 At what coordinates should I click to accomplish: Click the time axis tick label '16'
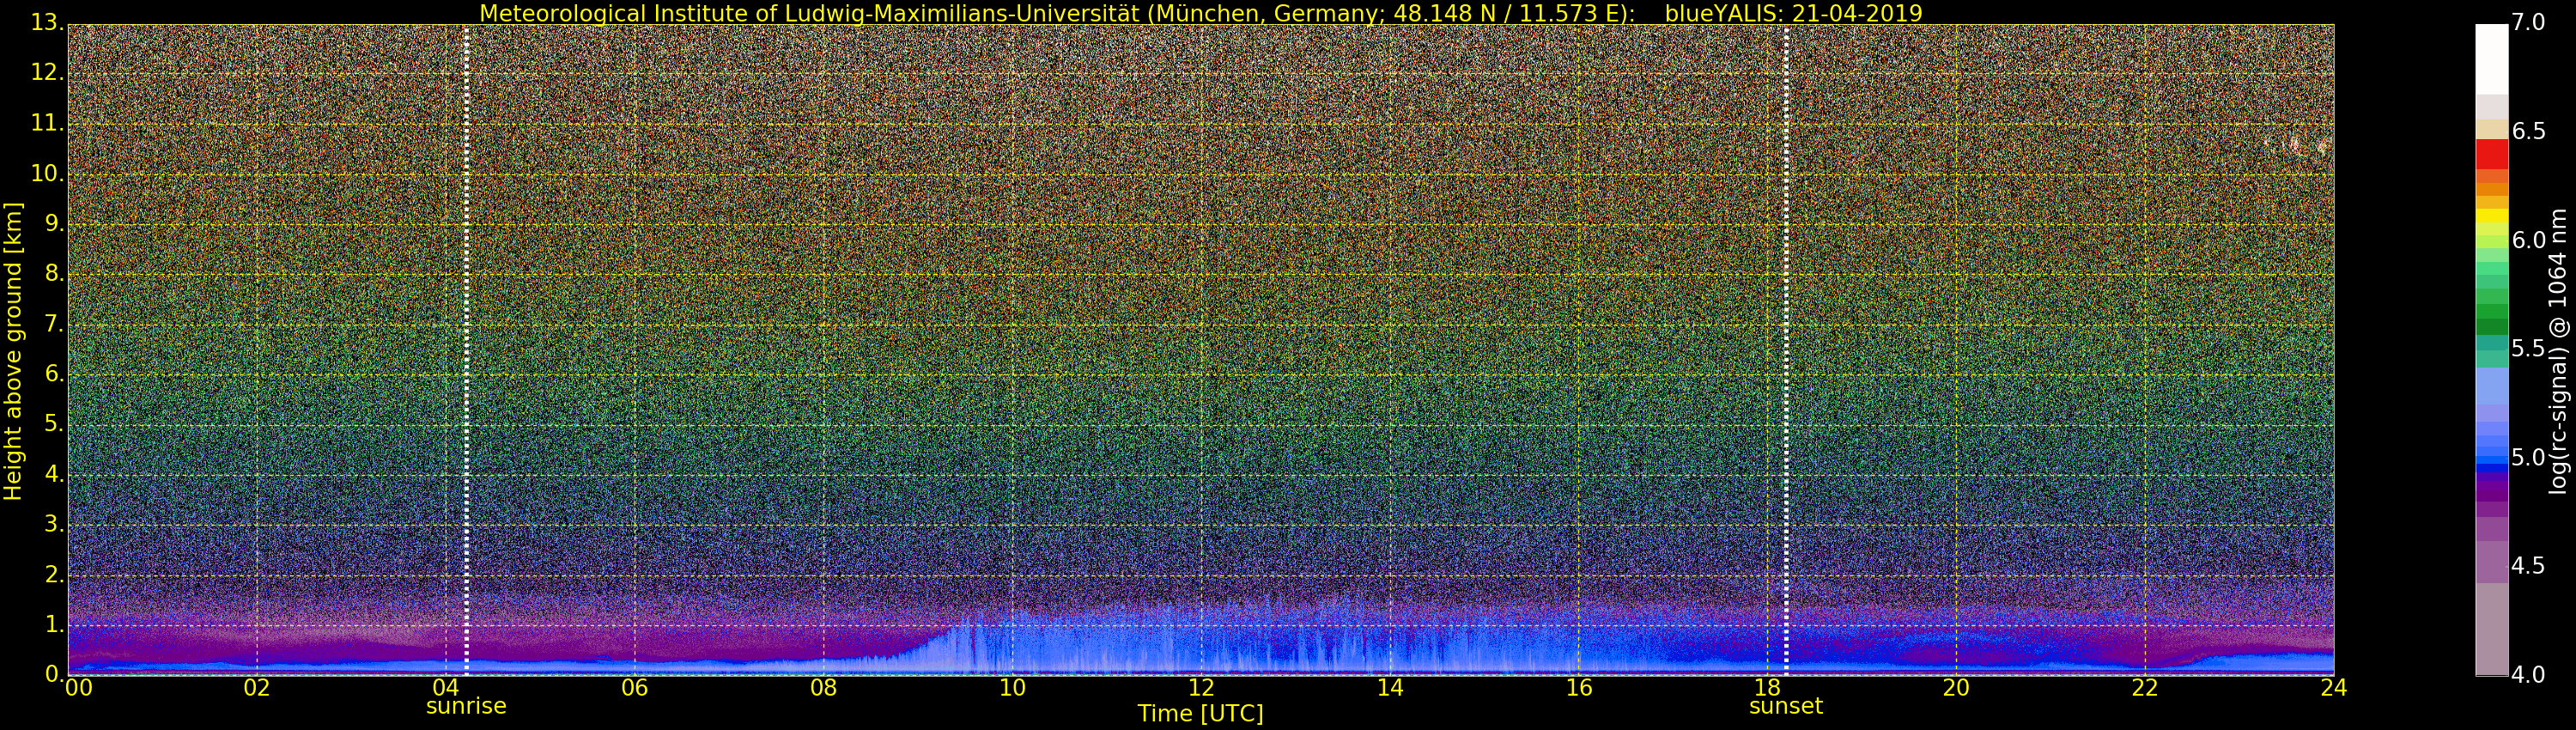1579,687
